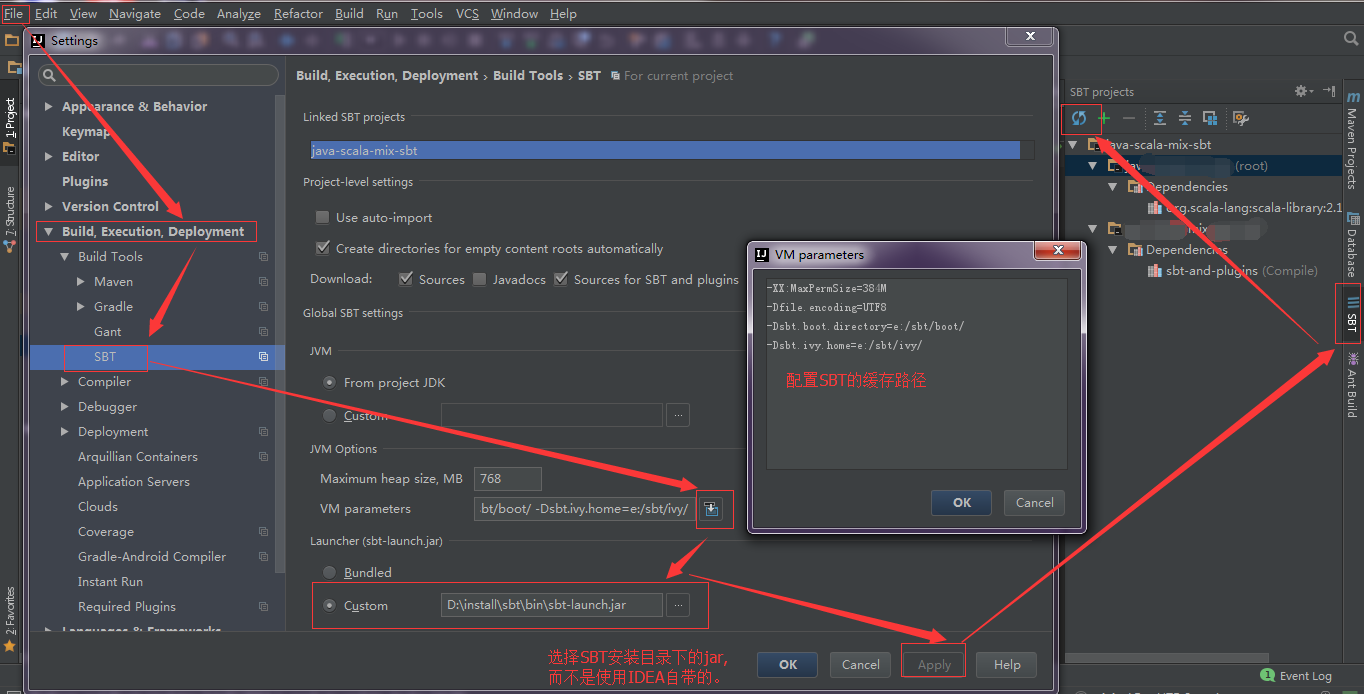
Task: Open the Window menu
Action: point(514,14)
